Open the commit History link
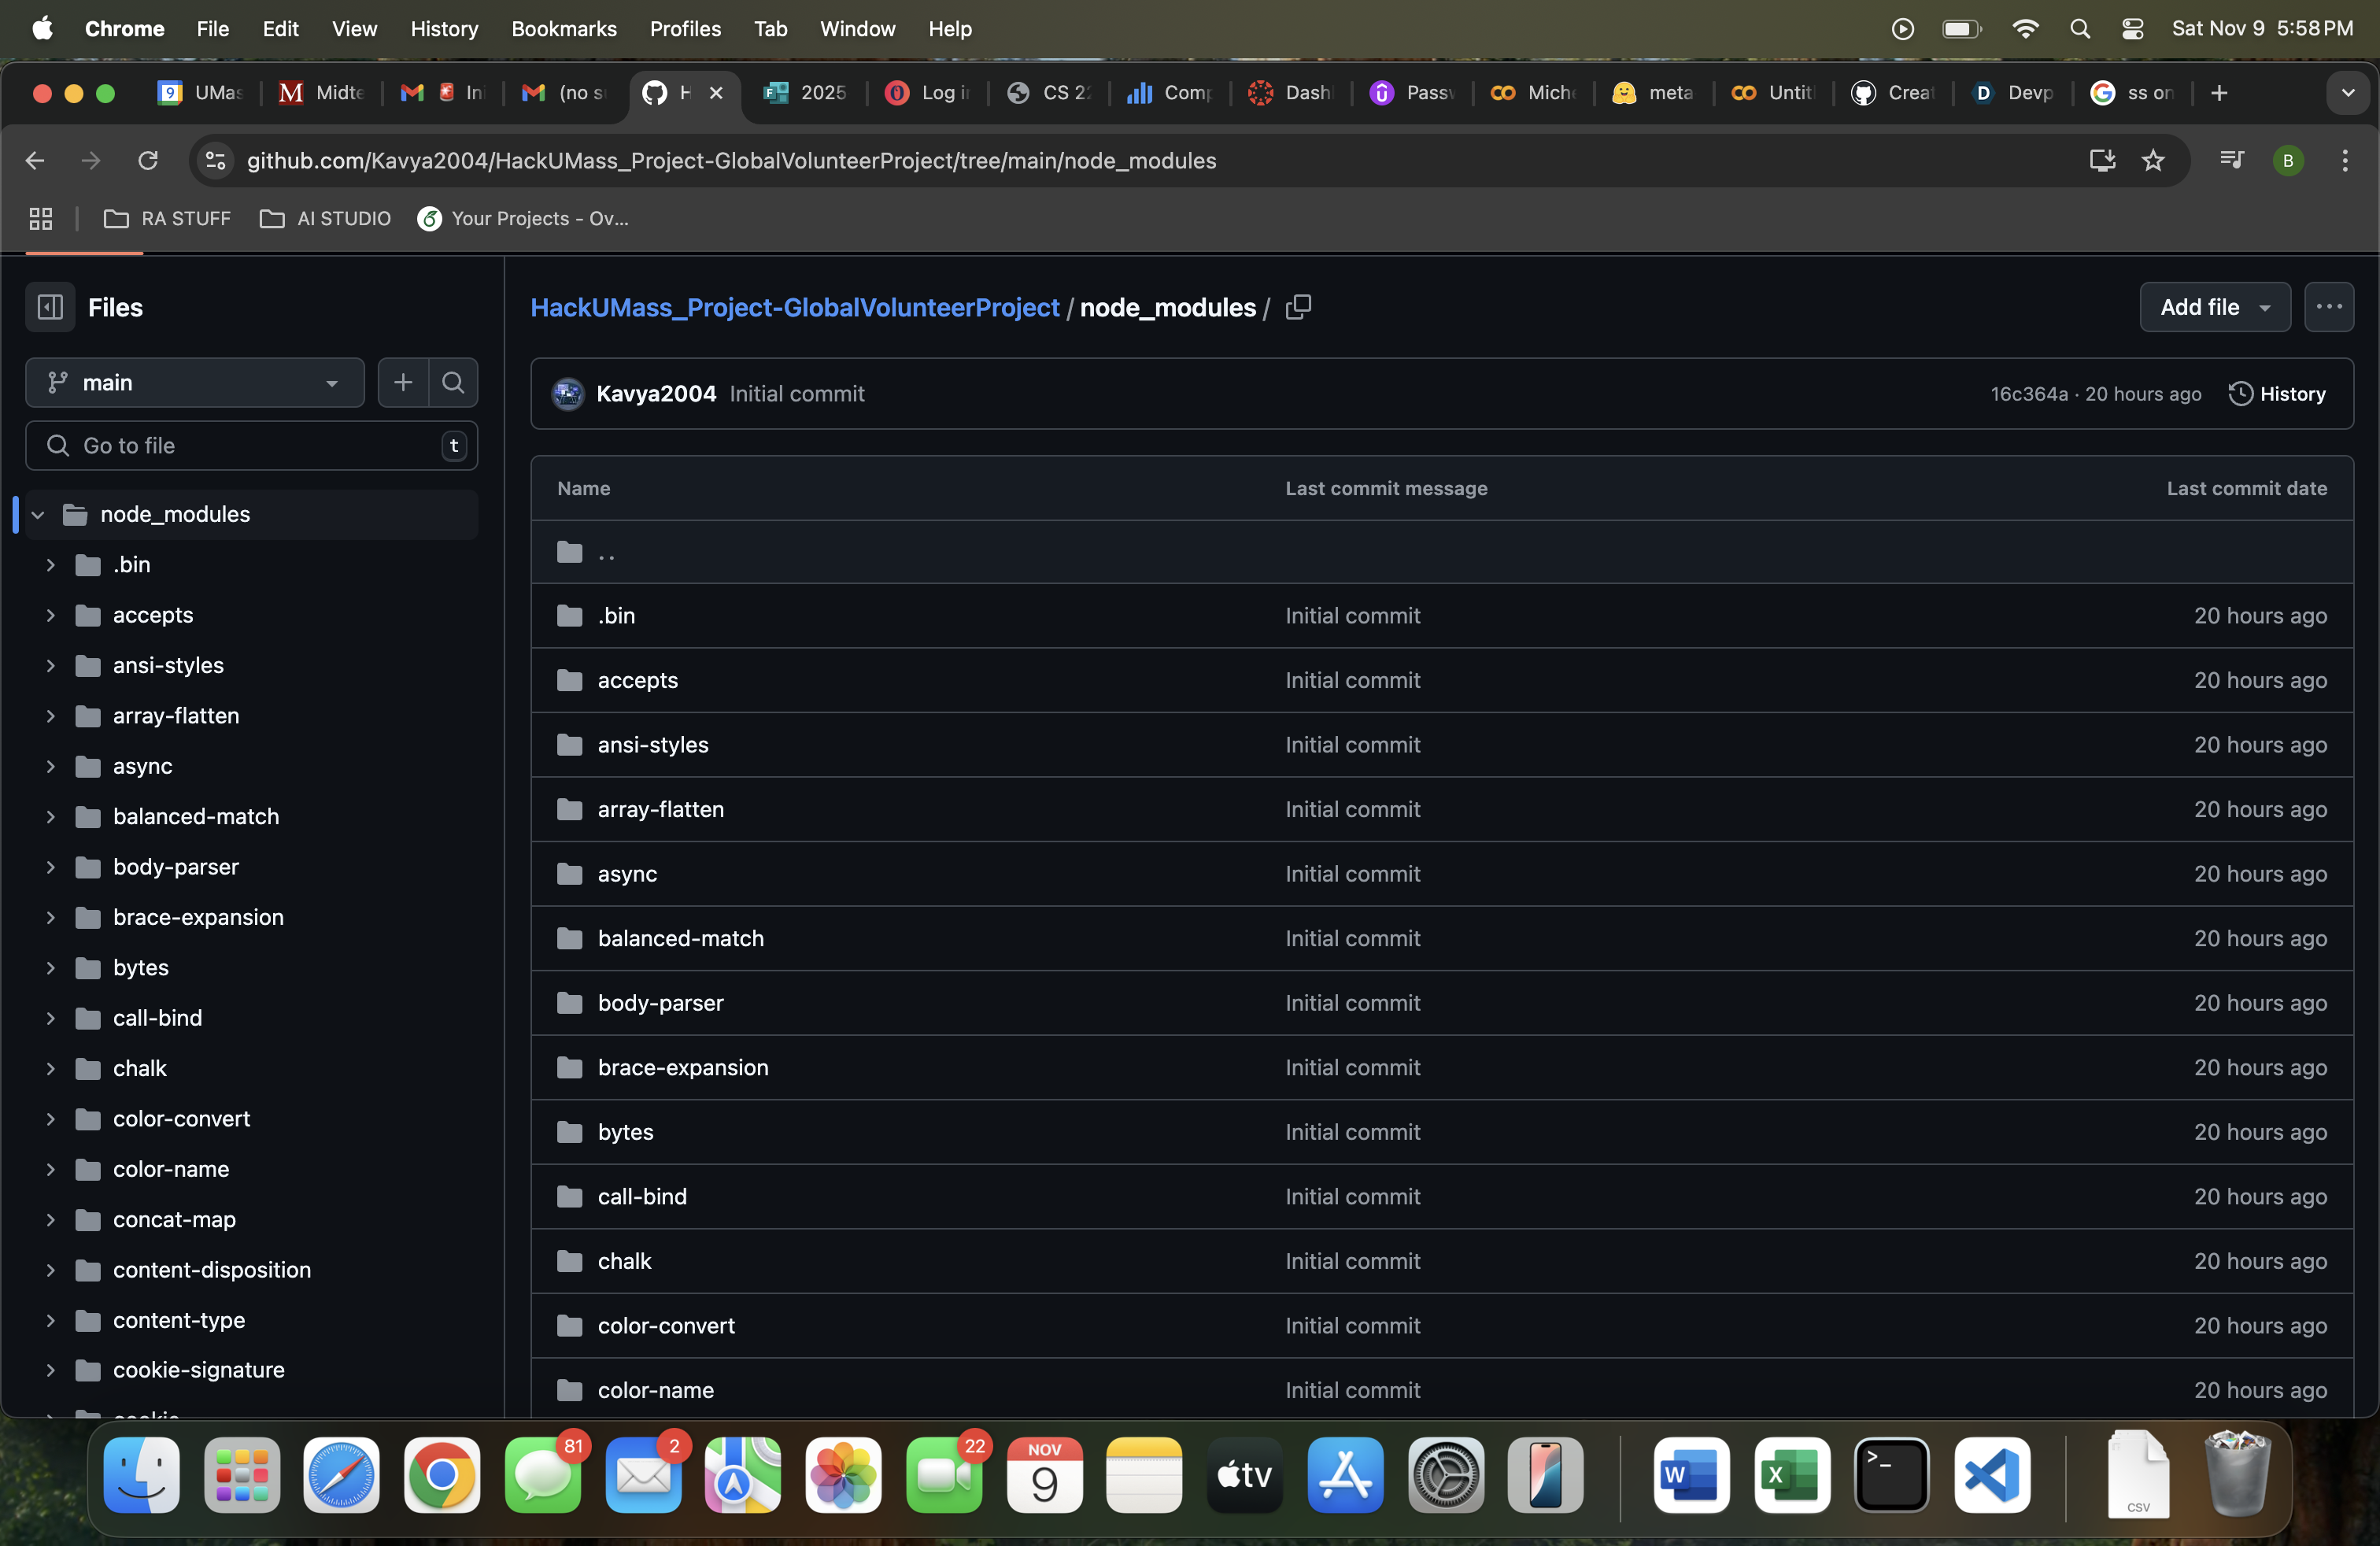The width and height of the screenshot is (2380, 1546). click(2277, 394)
